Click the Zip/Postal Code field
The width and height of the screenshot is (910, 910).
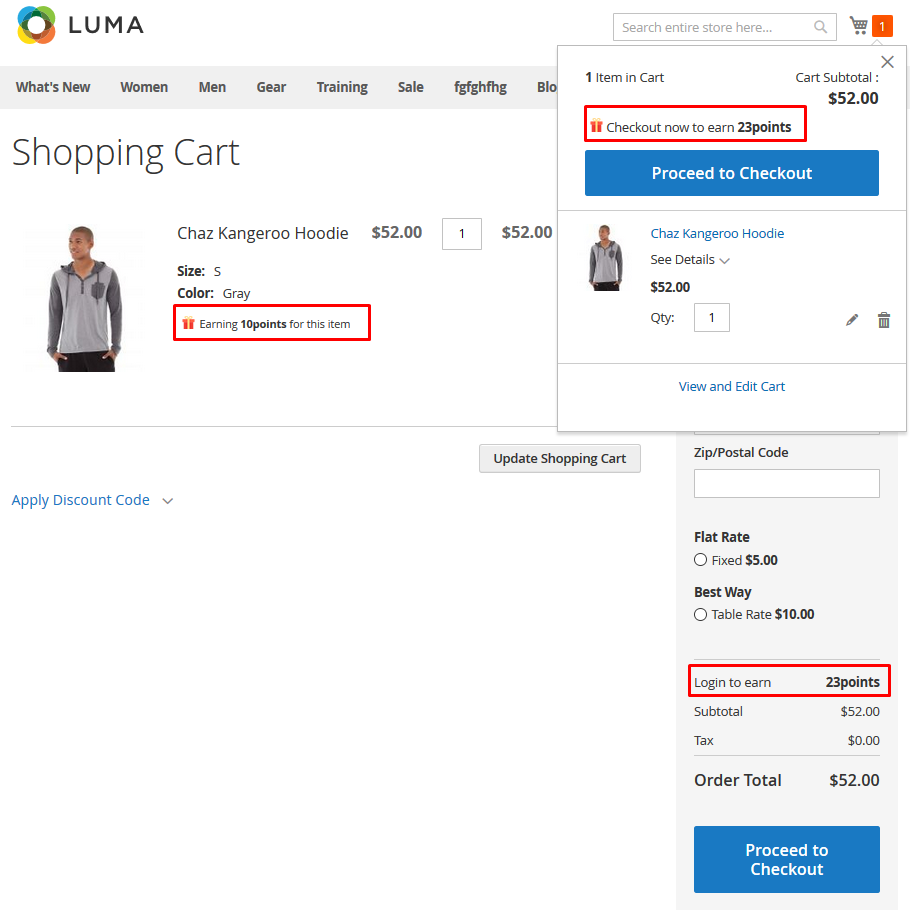point(787,483)
